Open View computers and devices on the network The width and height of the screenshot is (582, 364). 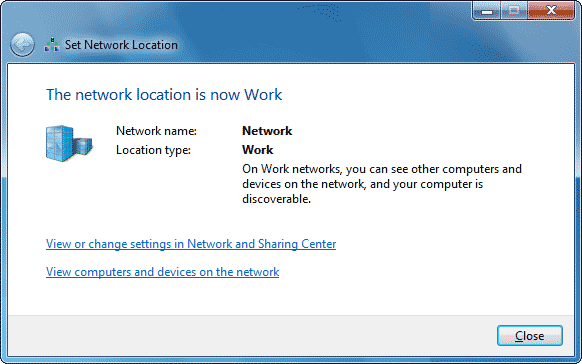pyautogui.click(x=162, y=272)
